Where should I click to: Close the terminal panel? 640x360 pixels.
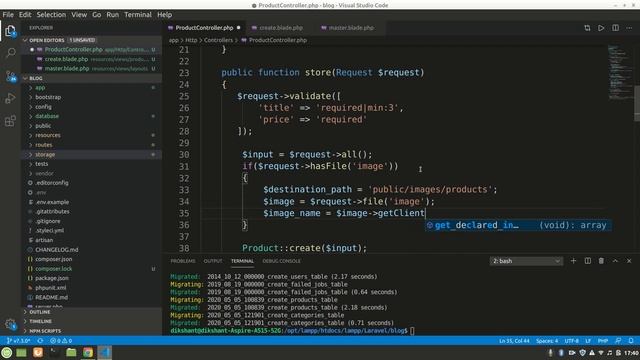click(x=629, y=261)
